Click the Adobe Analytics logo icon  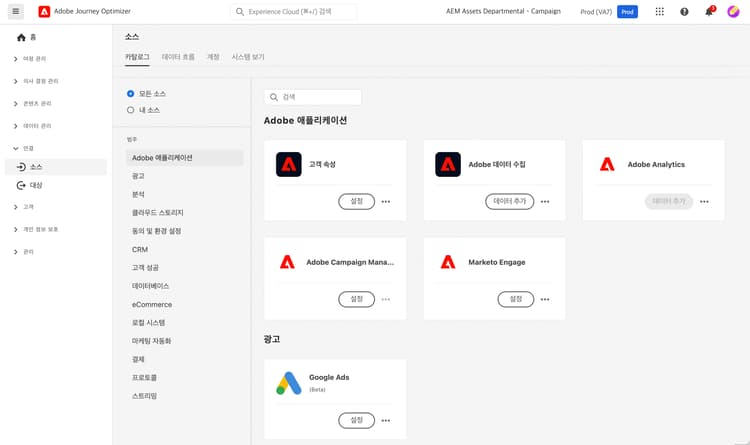607,165
